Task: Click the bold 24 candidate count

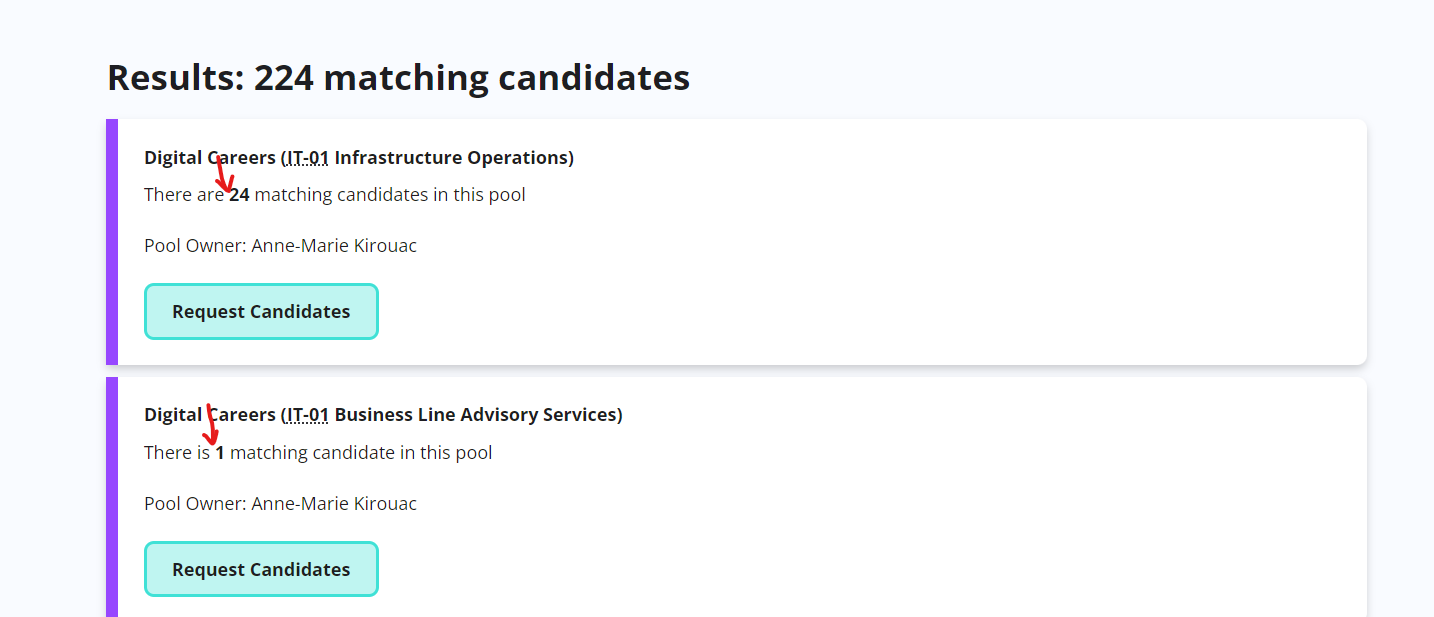Action: (x=239, y=194)
